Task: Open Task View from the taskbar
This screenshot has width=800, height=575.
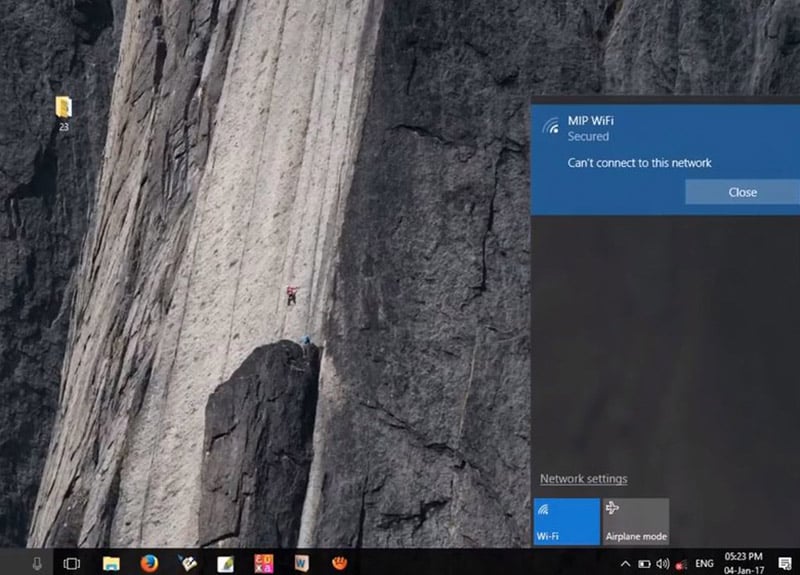Action: [x=72, y=563]
